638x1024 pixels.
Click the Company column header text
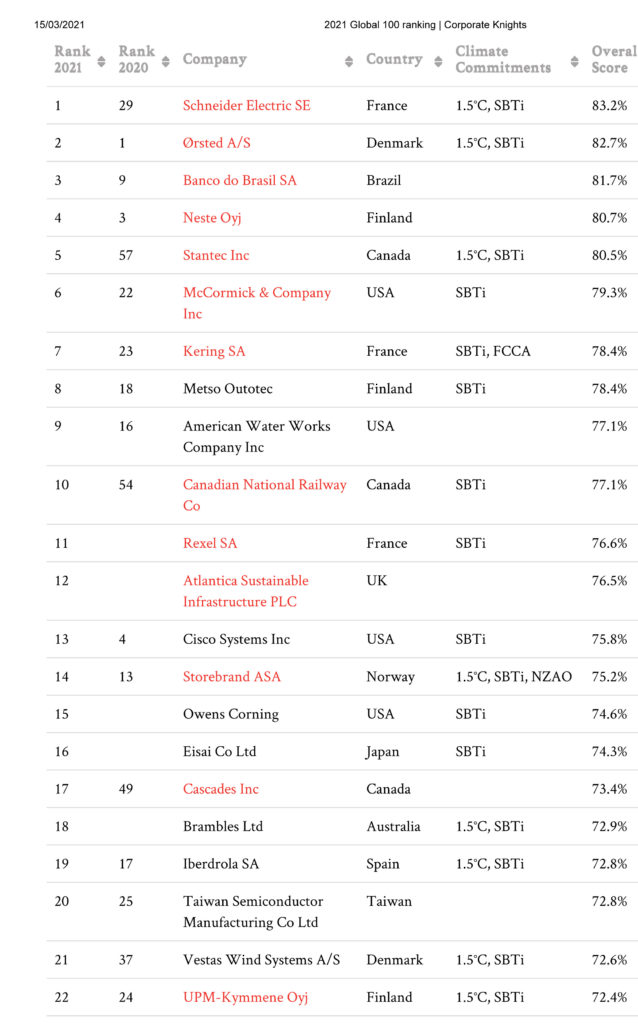pos(215,59)
